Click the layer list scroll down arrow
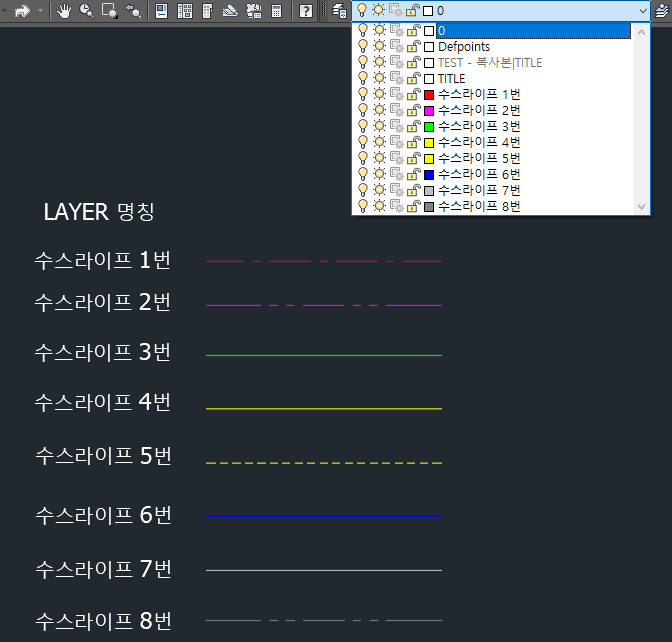 point(641,207)
